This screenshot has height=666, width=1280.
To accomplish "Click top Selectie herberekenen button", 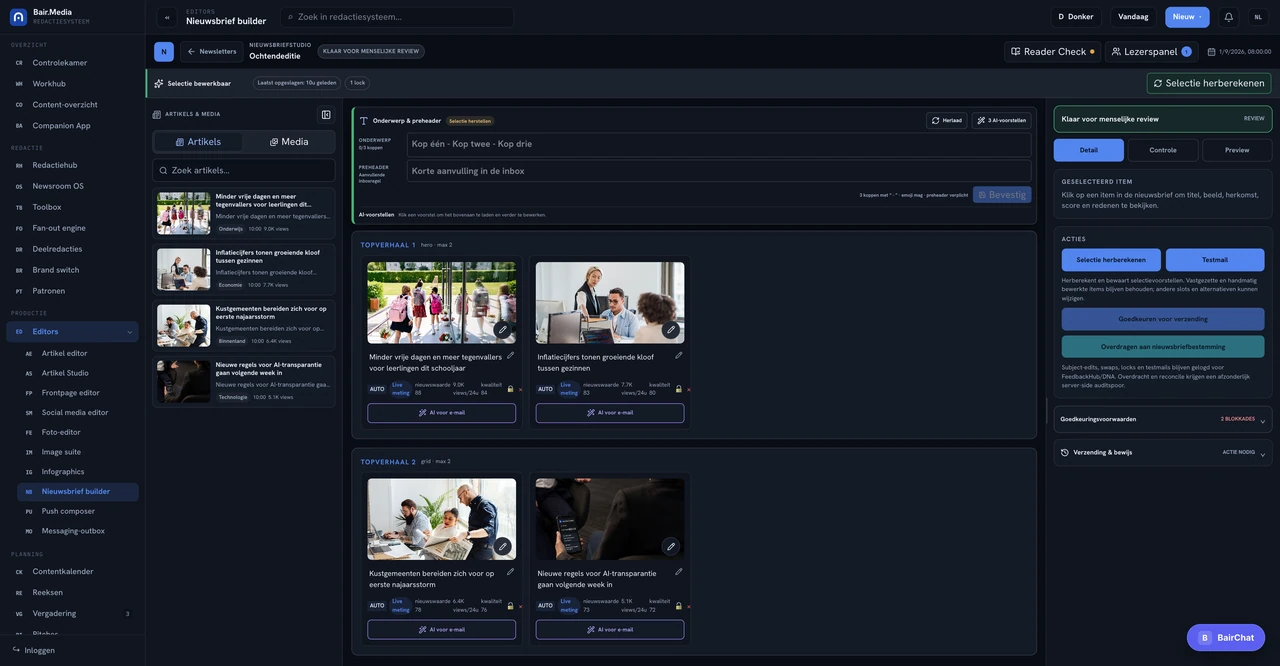I will click(1209, 83).
